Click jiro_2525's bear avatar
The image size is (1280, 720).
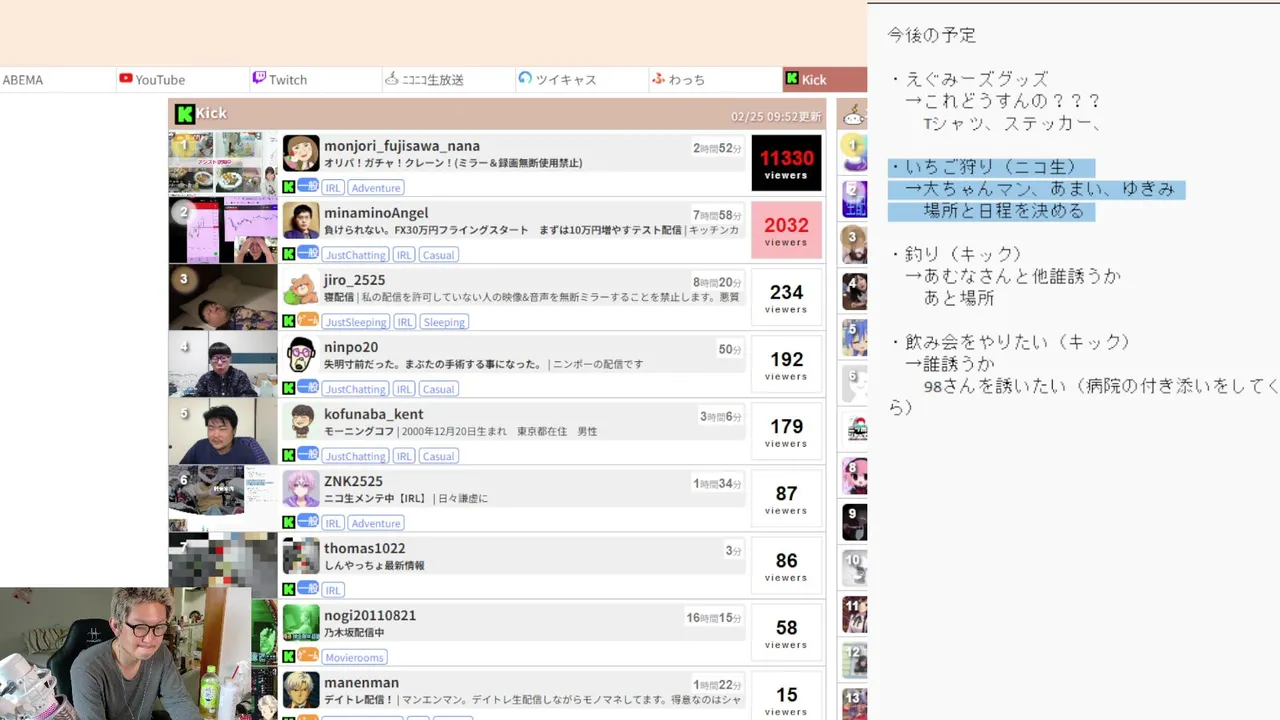click(301, 288)
